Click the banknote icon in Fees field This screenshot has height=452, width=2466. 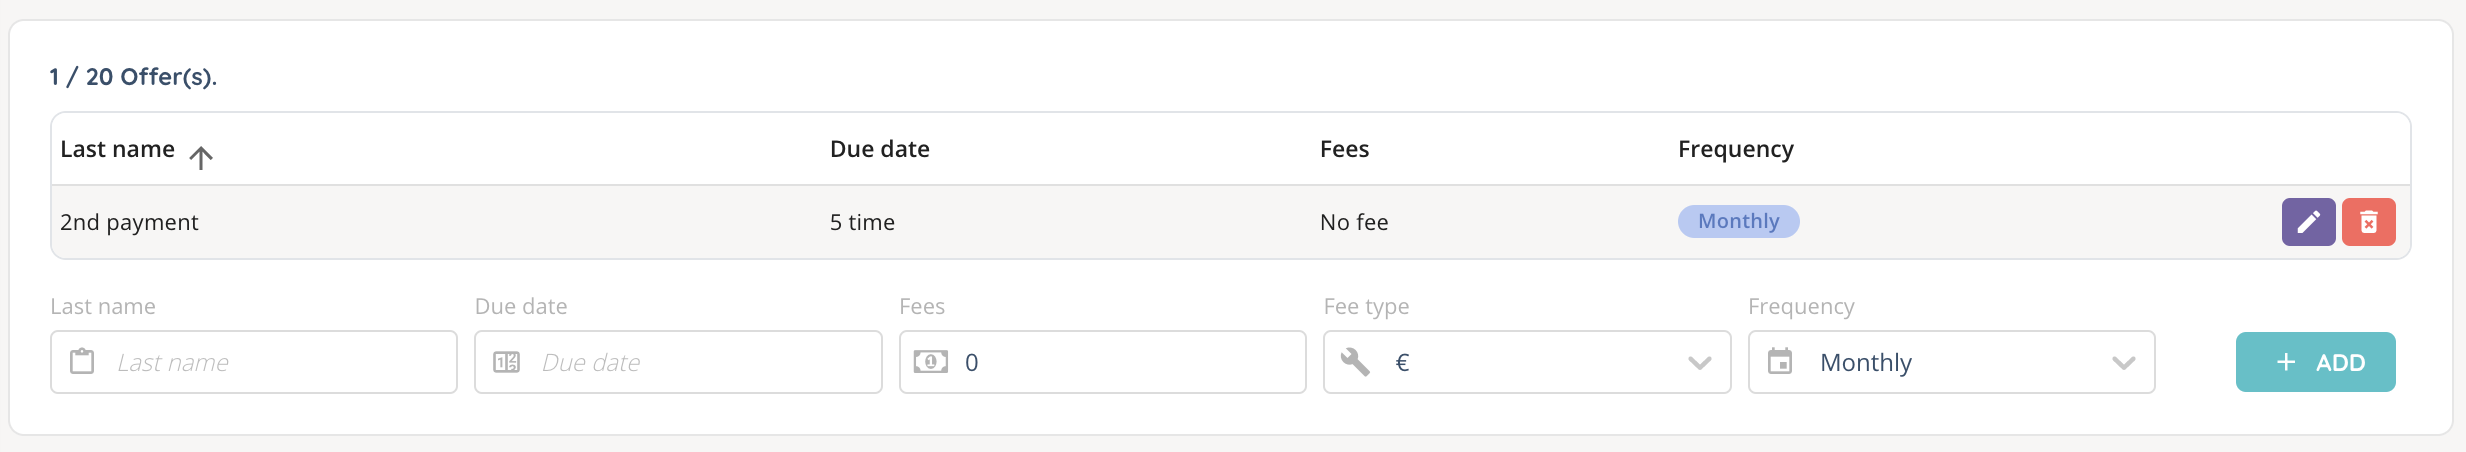click(930, 362)
